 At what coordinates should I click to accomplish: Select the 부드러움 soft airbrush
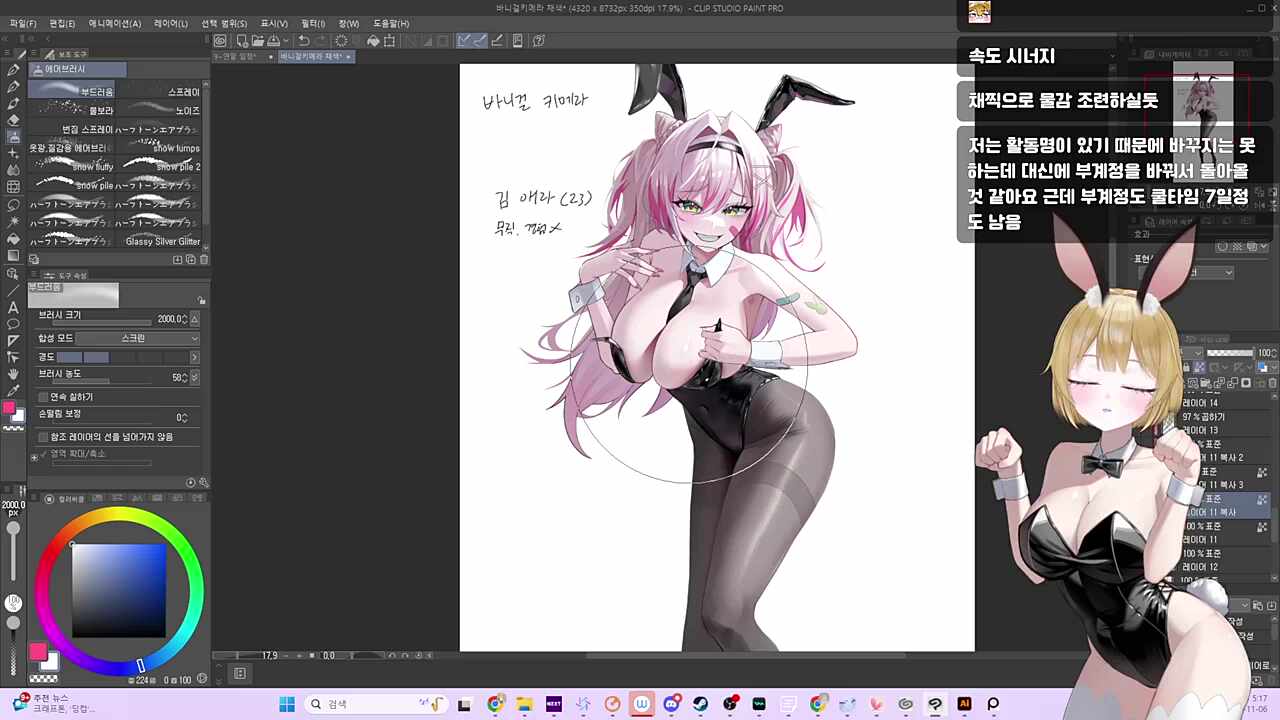pyautogui.click(x=72, y=91)
